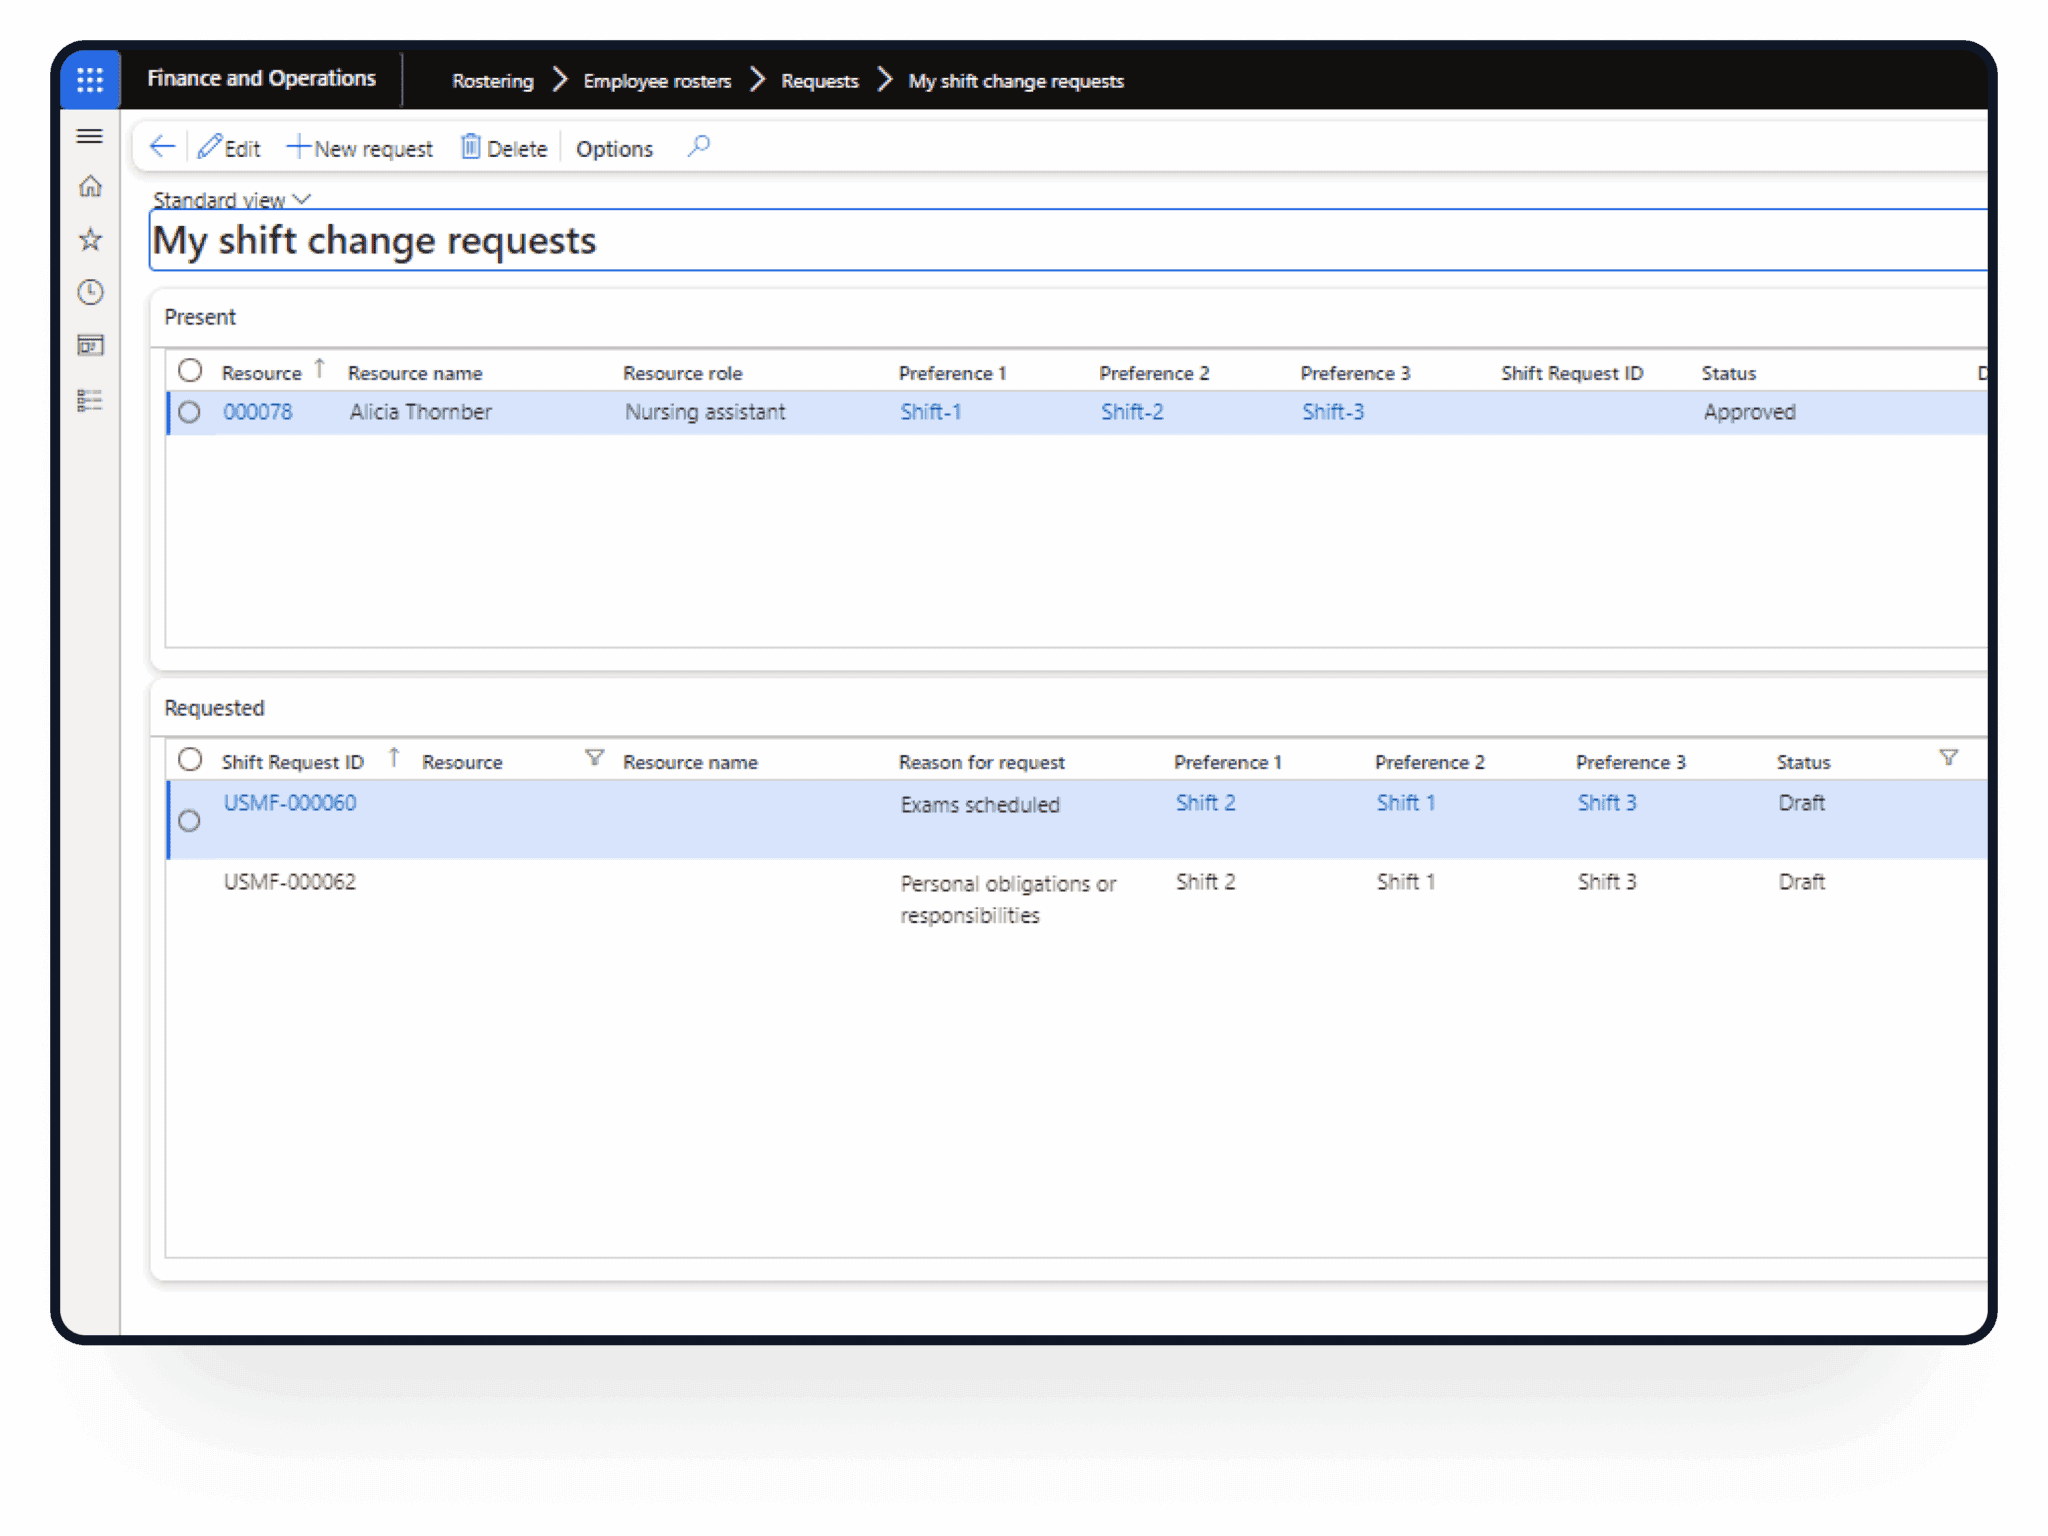
Task: Open the Options menu
Action: pos(614,149)
